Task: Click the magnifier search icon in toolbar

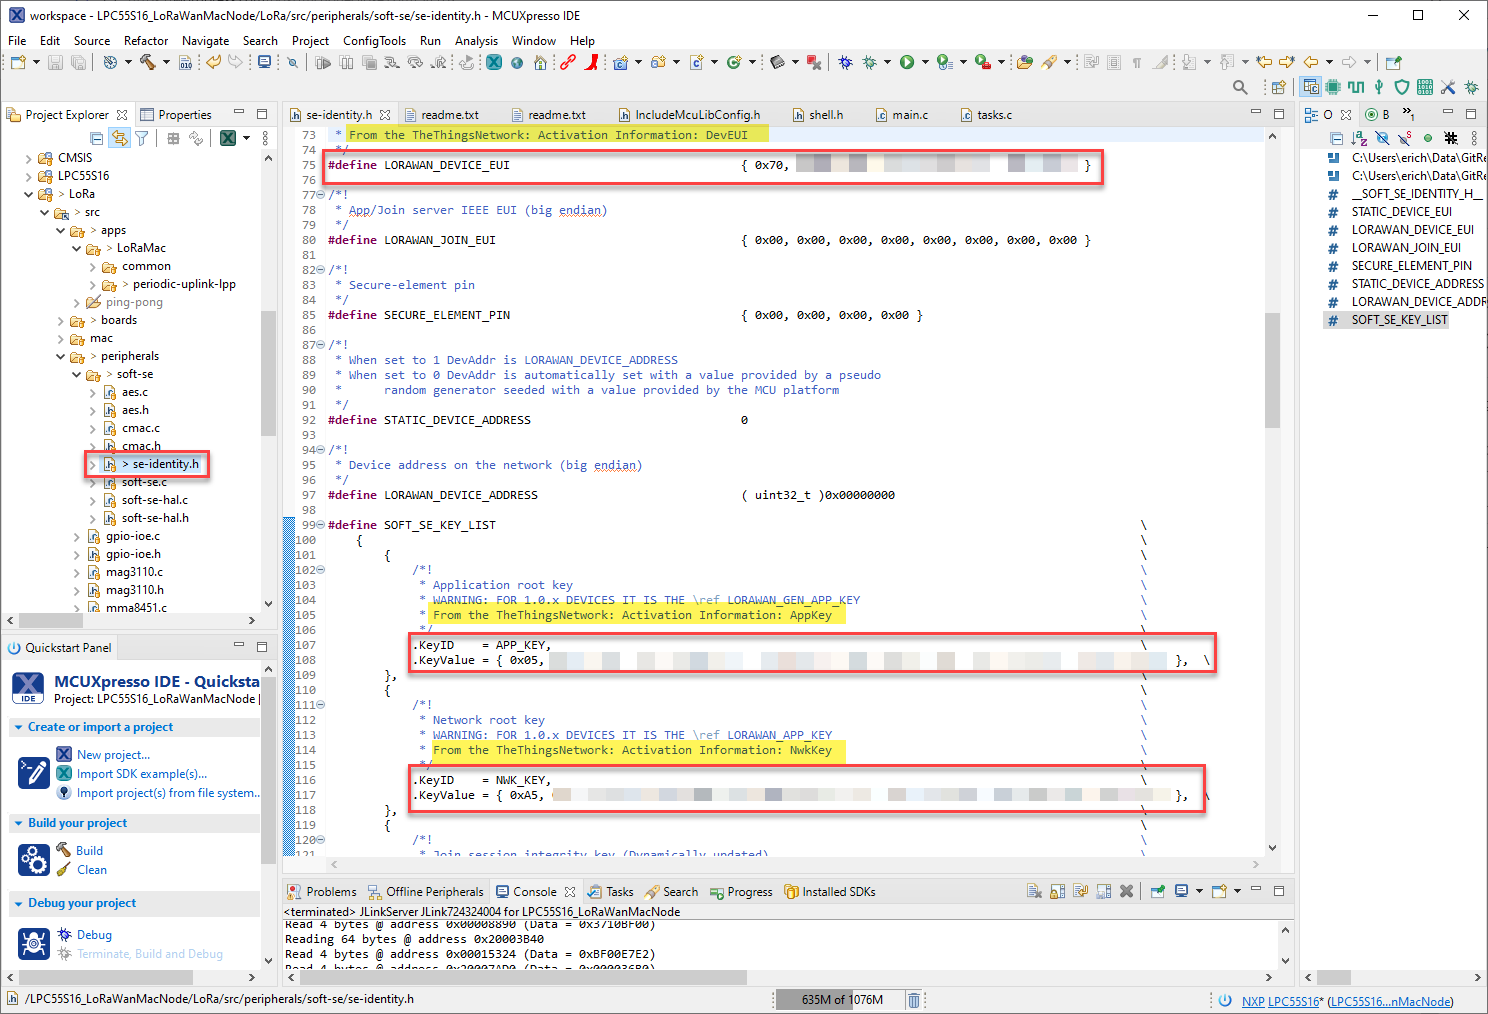Action: pos(1240,87)
